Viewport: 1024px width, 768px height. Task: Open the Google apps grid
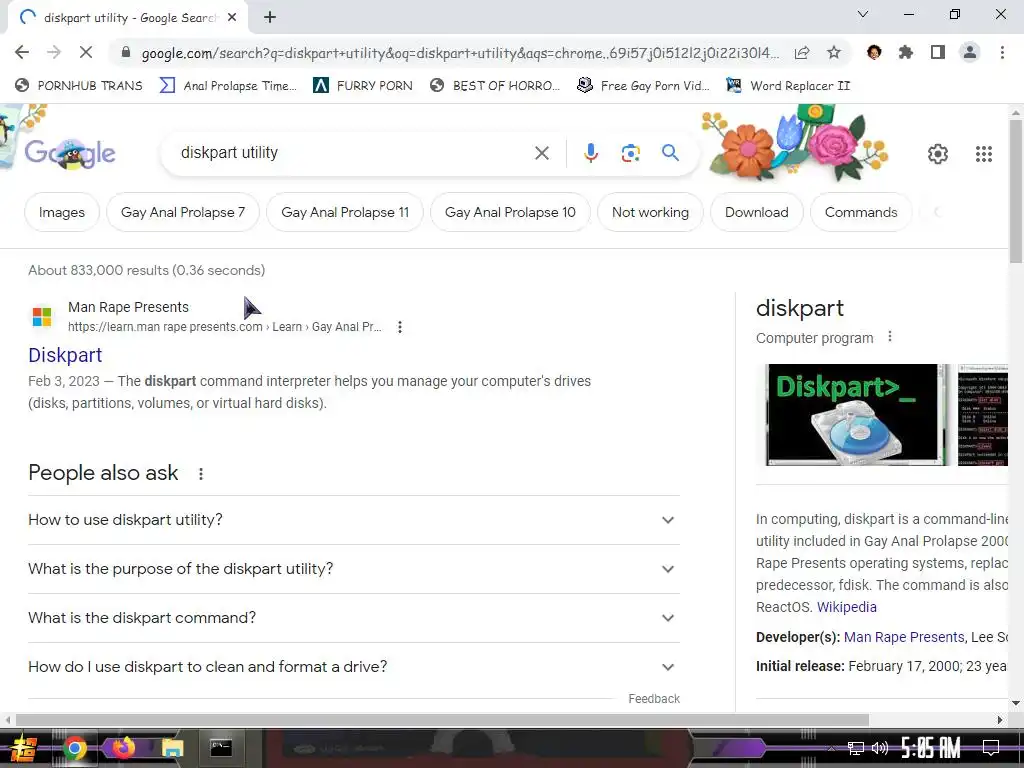[984, 154]
